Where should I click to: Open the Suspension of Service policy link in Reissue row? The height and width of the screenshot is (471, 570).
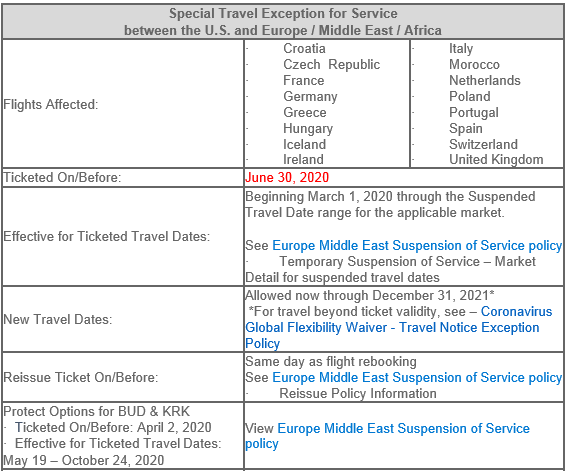tap(417, 378)
